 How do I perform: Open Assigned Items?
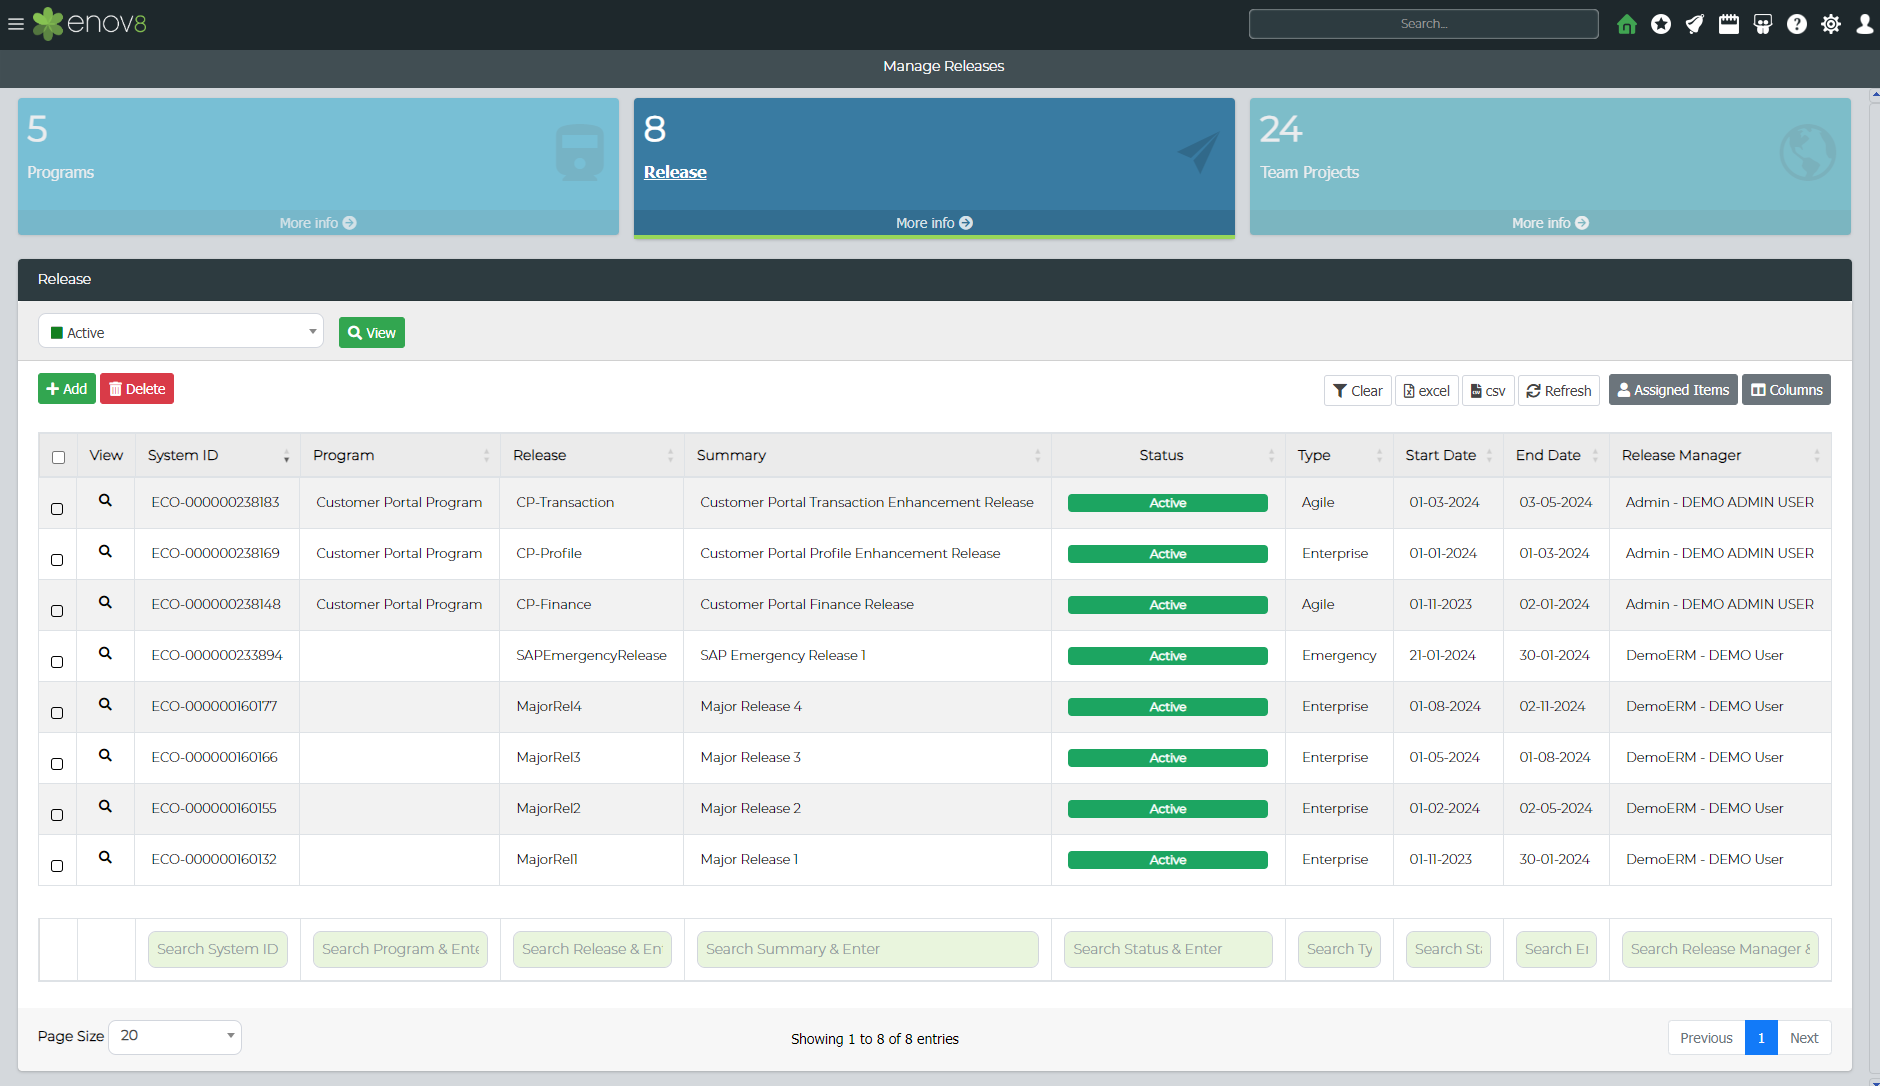tap(1673, 390)
